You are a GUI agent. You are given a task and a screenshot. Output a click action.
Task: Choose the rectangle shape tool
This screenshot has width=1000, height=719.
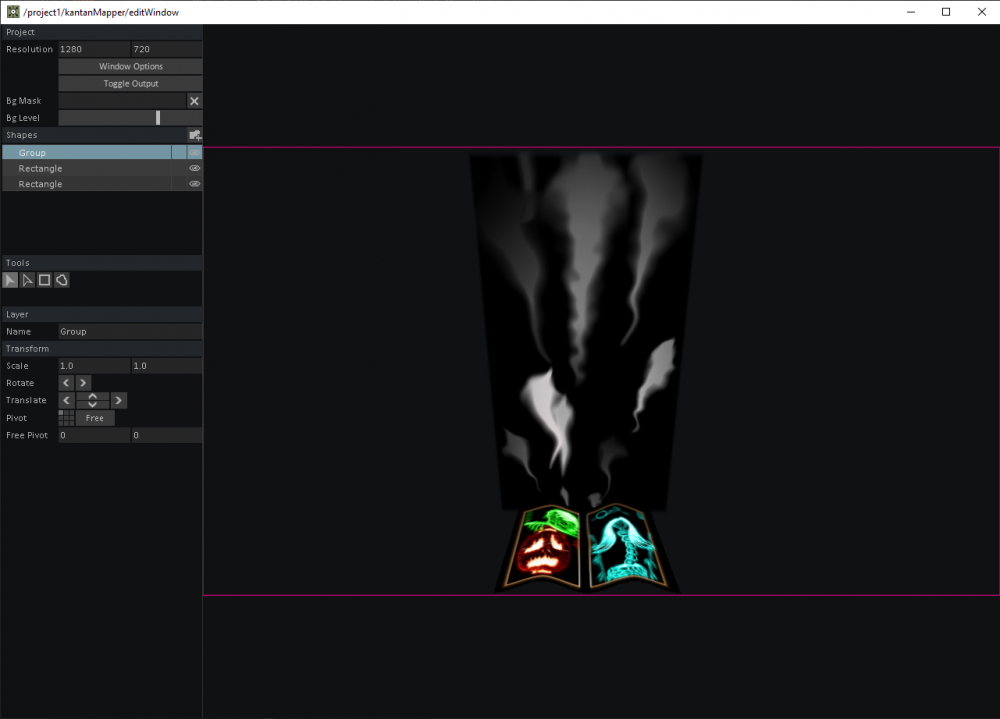coord(45,281)
